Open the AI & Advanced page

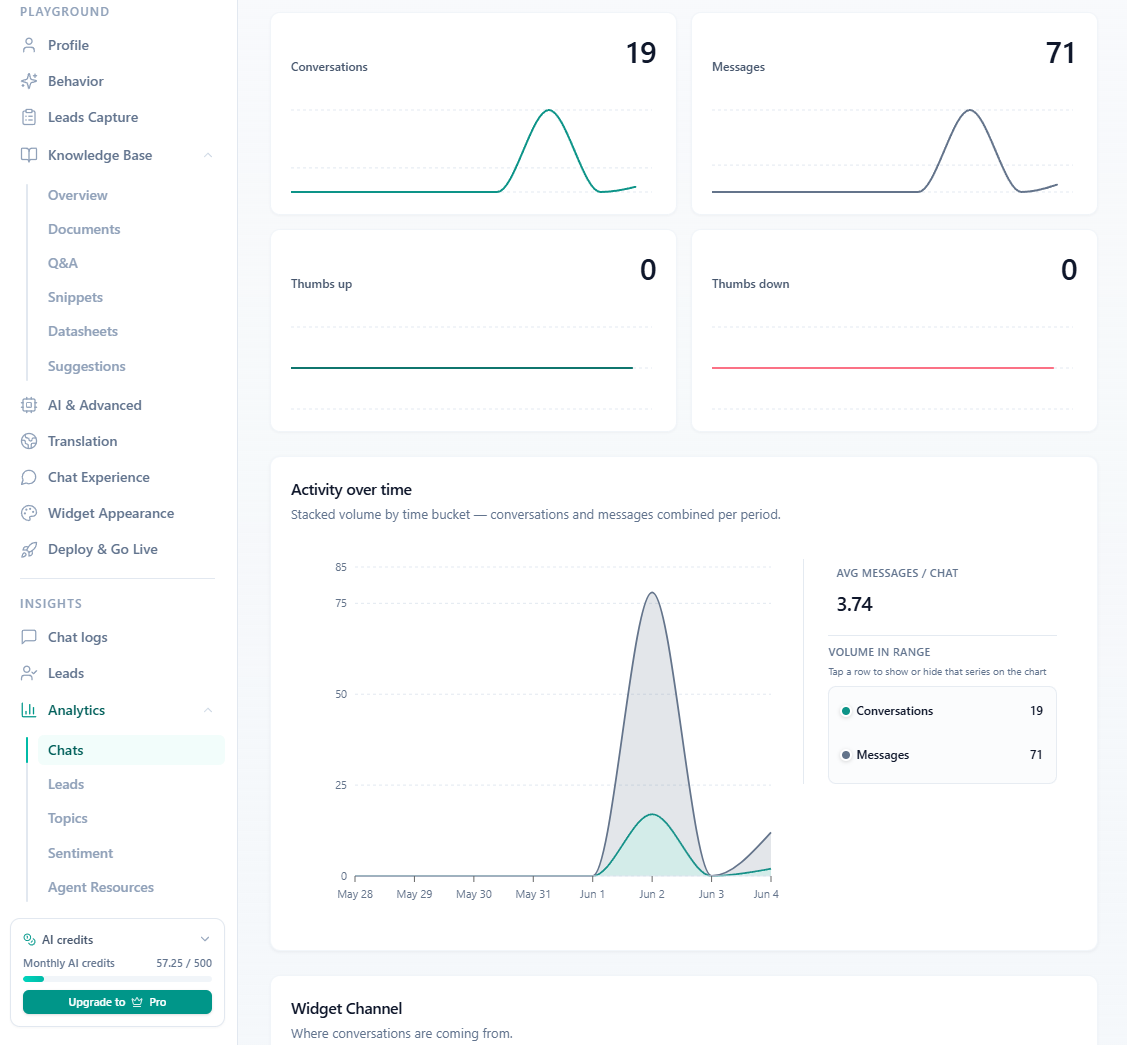pyautogui.click(x=95, y=405)
